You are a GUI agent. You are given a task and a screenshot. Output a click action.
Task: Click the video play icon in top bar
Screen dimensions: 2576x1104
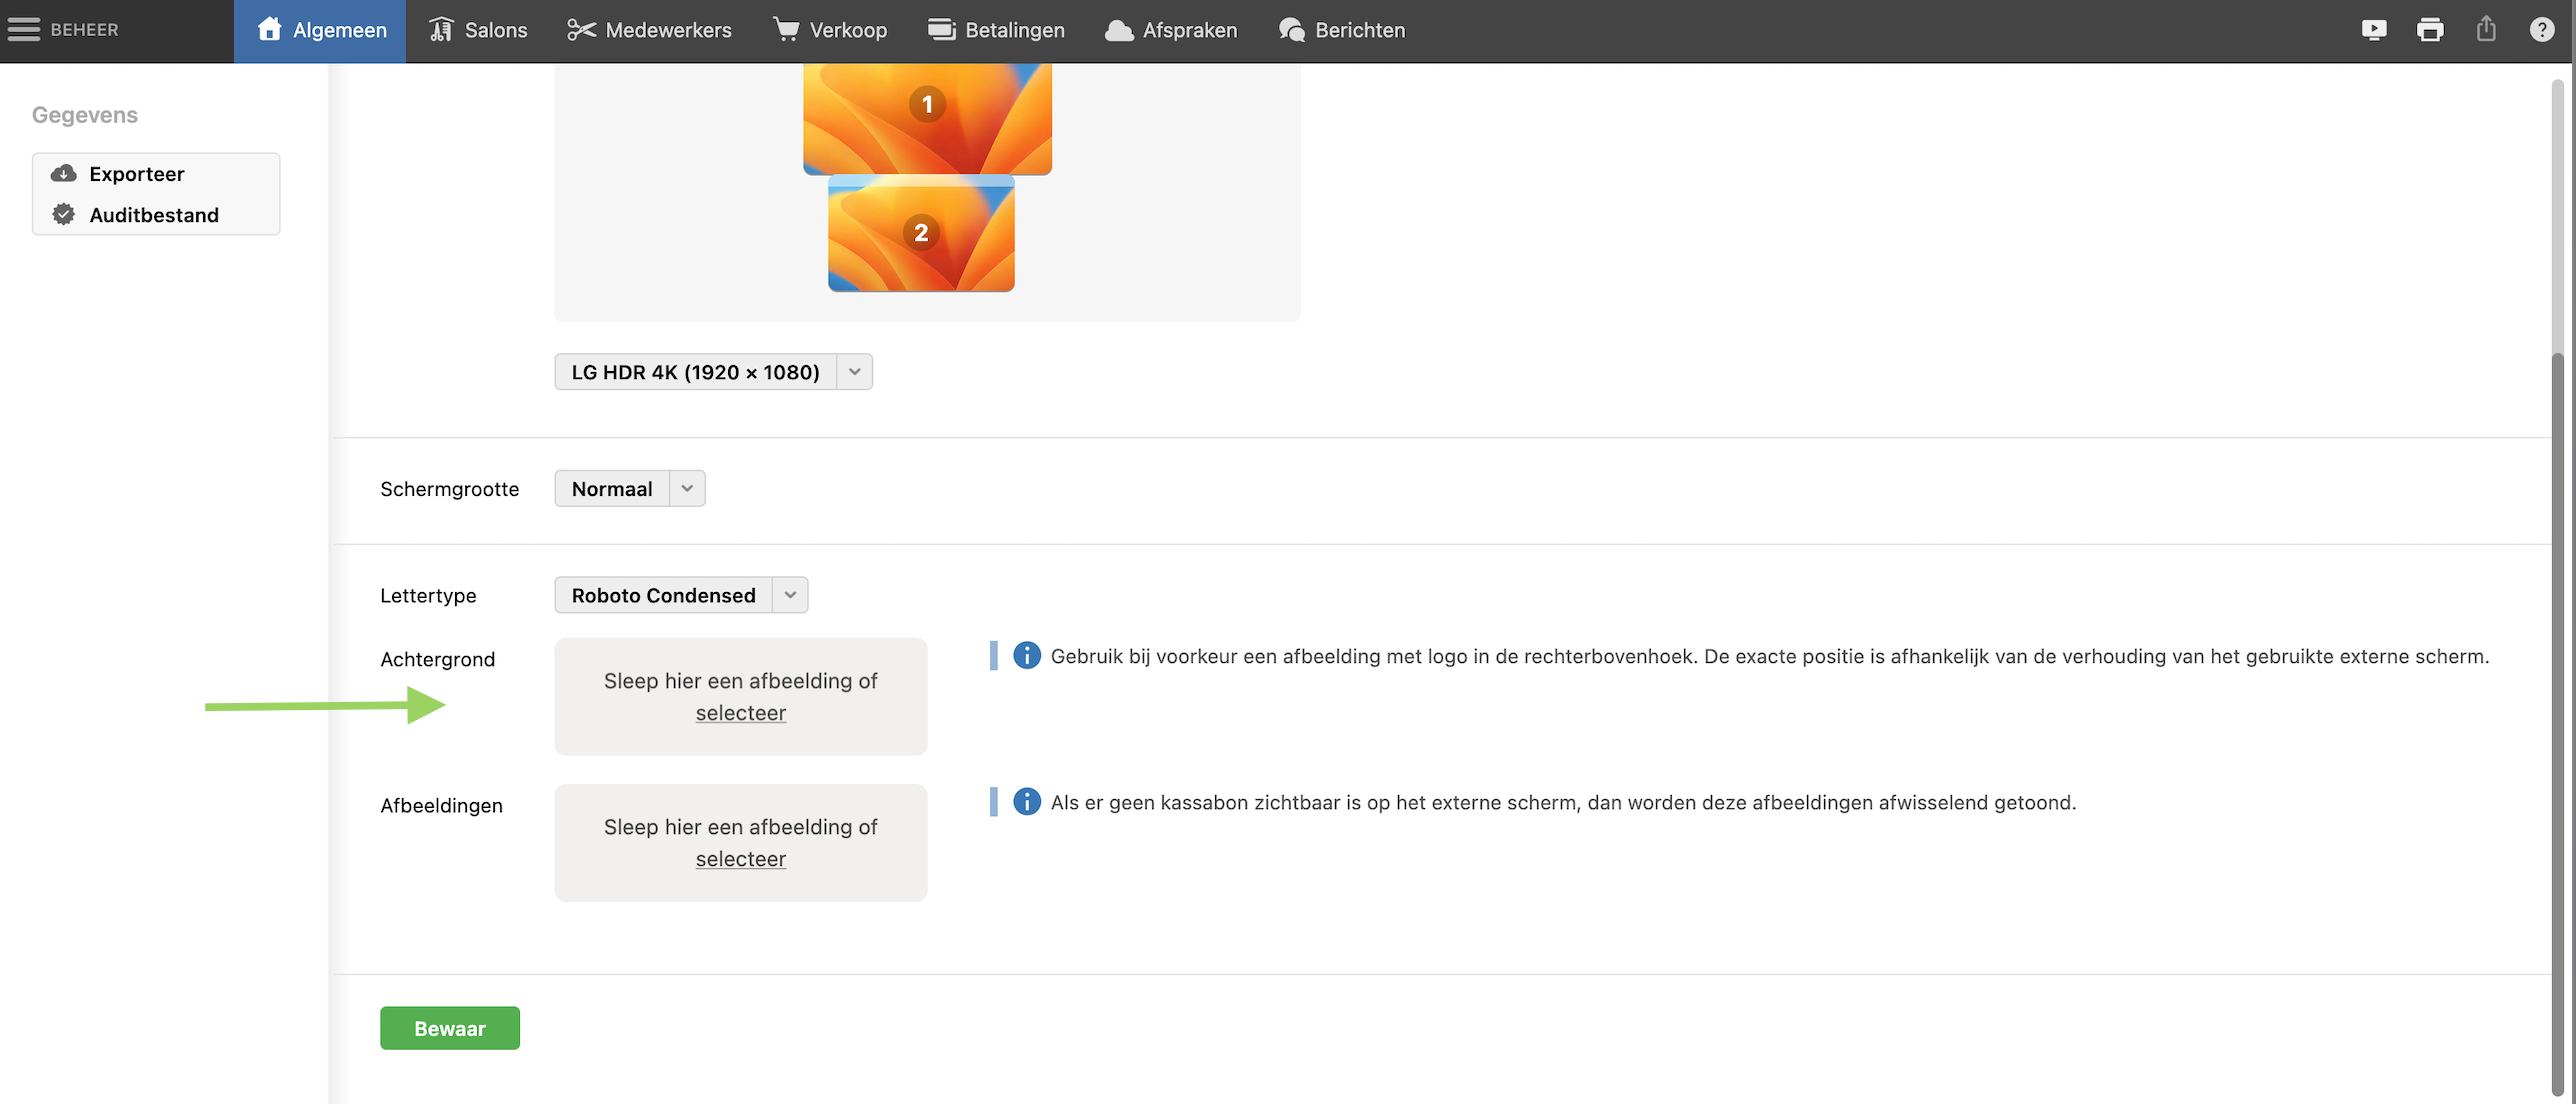[2373, 30]
